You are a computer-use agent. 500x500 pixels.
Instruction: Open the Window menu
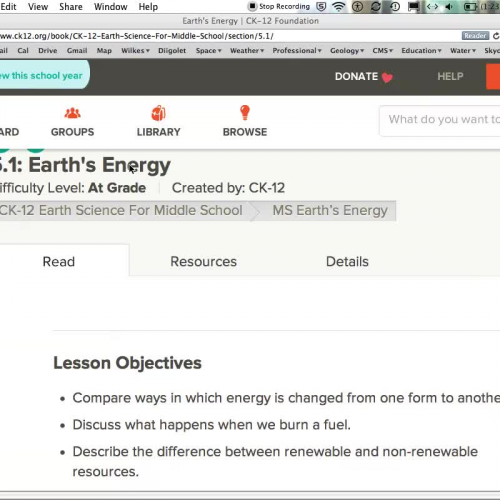coord(110,6)
